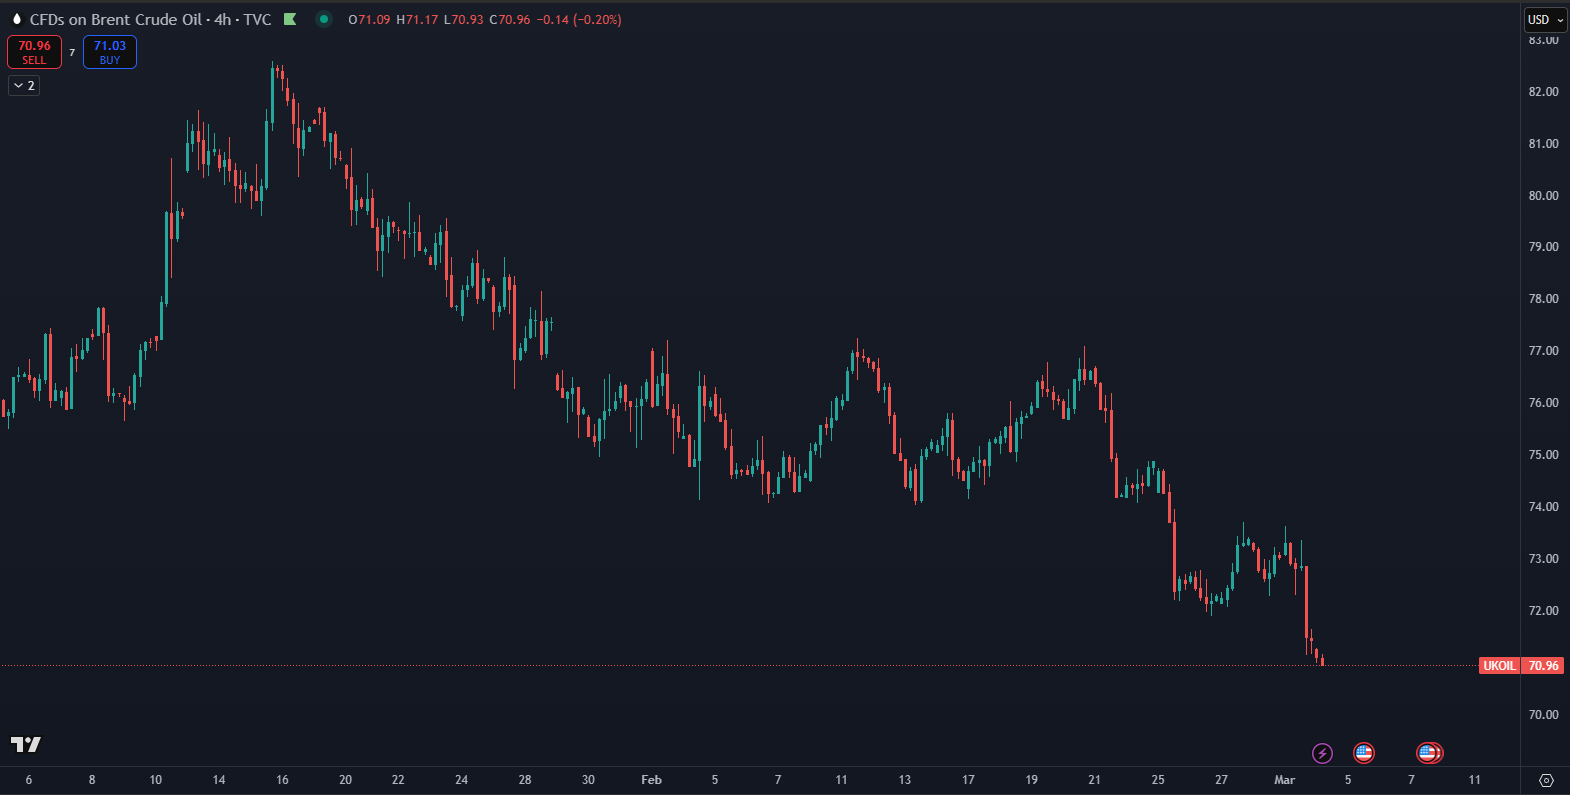Click the green market status dot
This screenshot has width=1570, height=795.
tap(323, 19)
